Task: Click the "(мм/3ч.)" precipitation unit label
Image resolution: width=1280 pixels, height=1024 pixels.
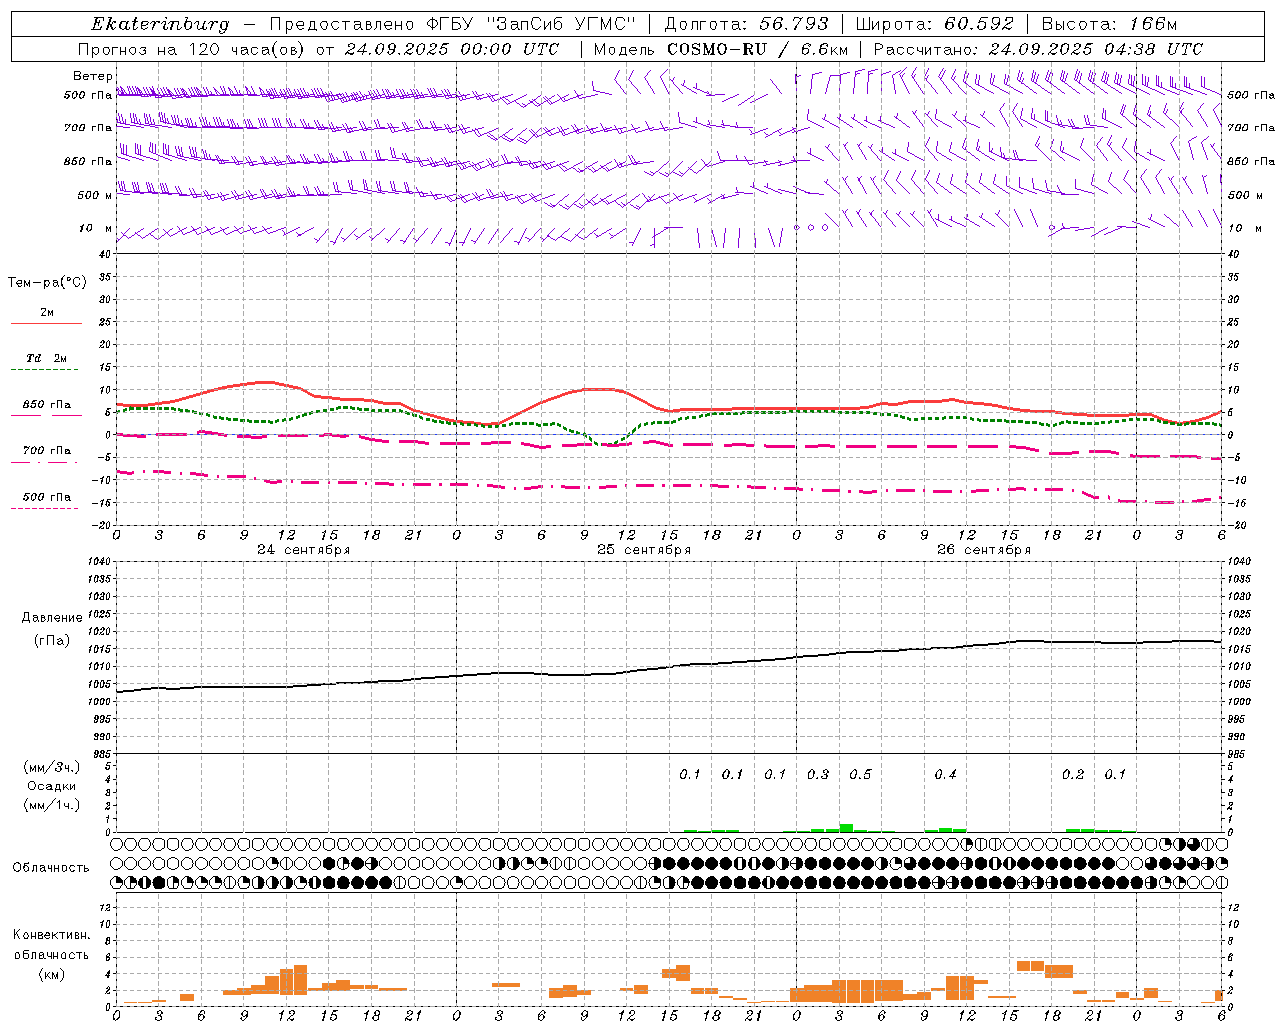Action: click(52, 767)
